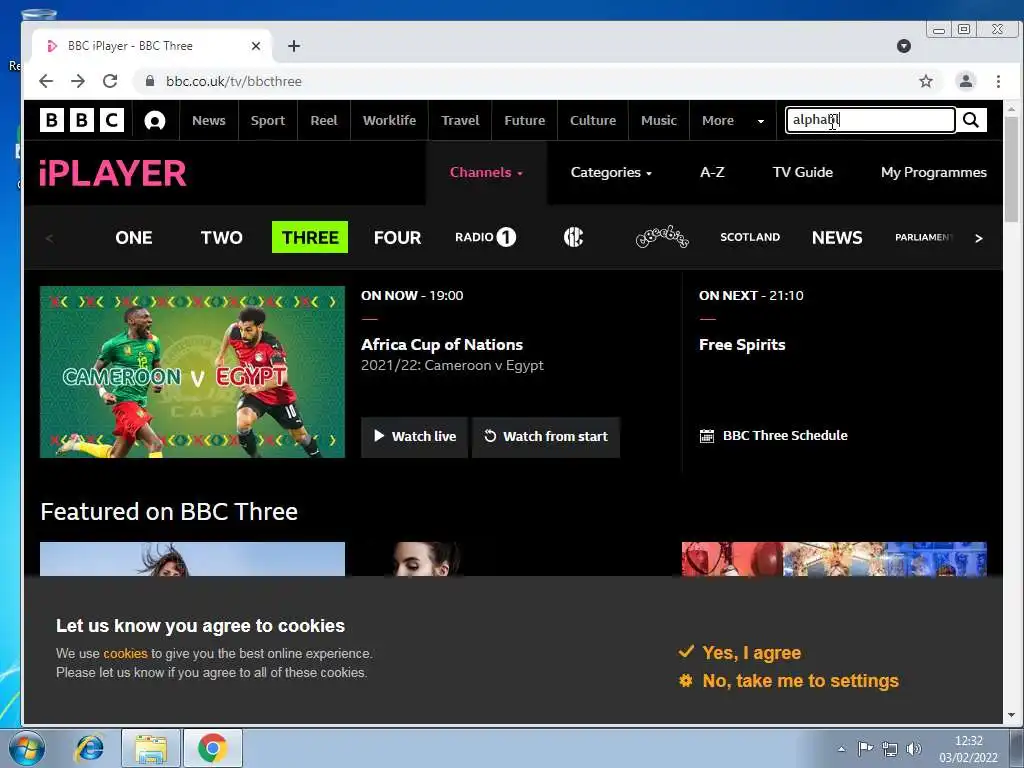Expand the Categories dropdown
Viewport: 1024px width, 768px height.
[x=611, y=172]
